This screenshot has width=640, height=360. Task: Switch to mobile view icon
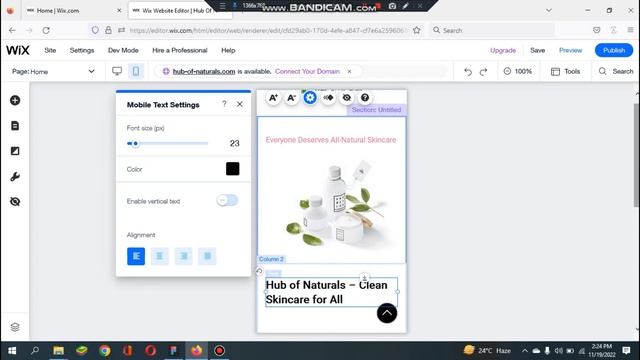(136, 71)
